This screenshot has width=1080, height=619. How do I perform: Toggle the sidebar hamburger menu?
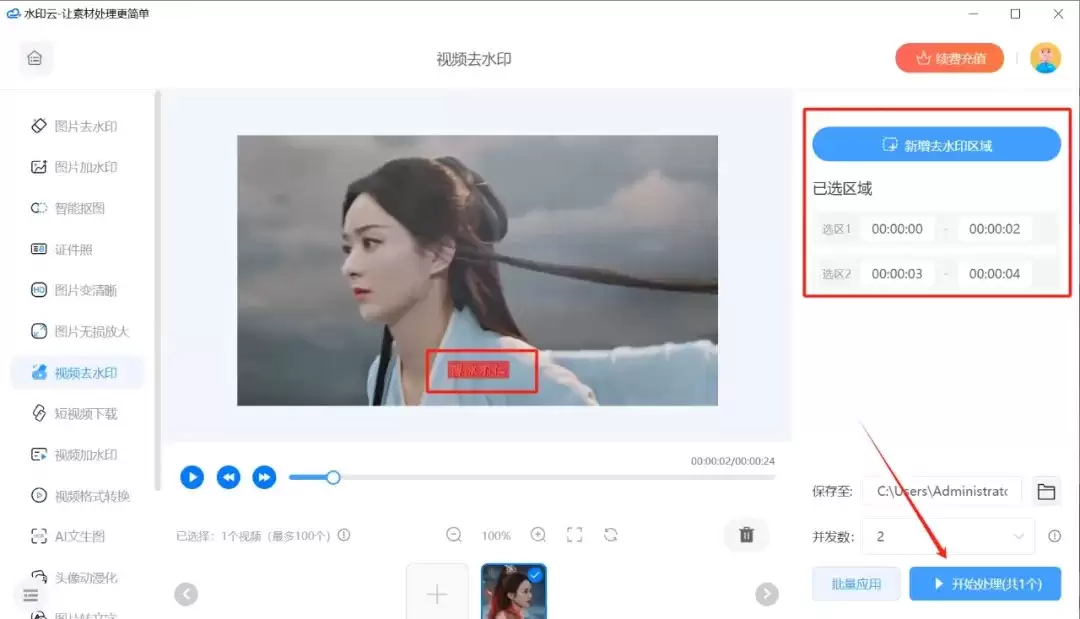click(30, 596)
